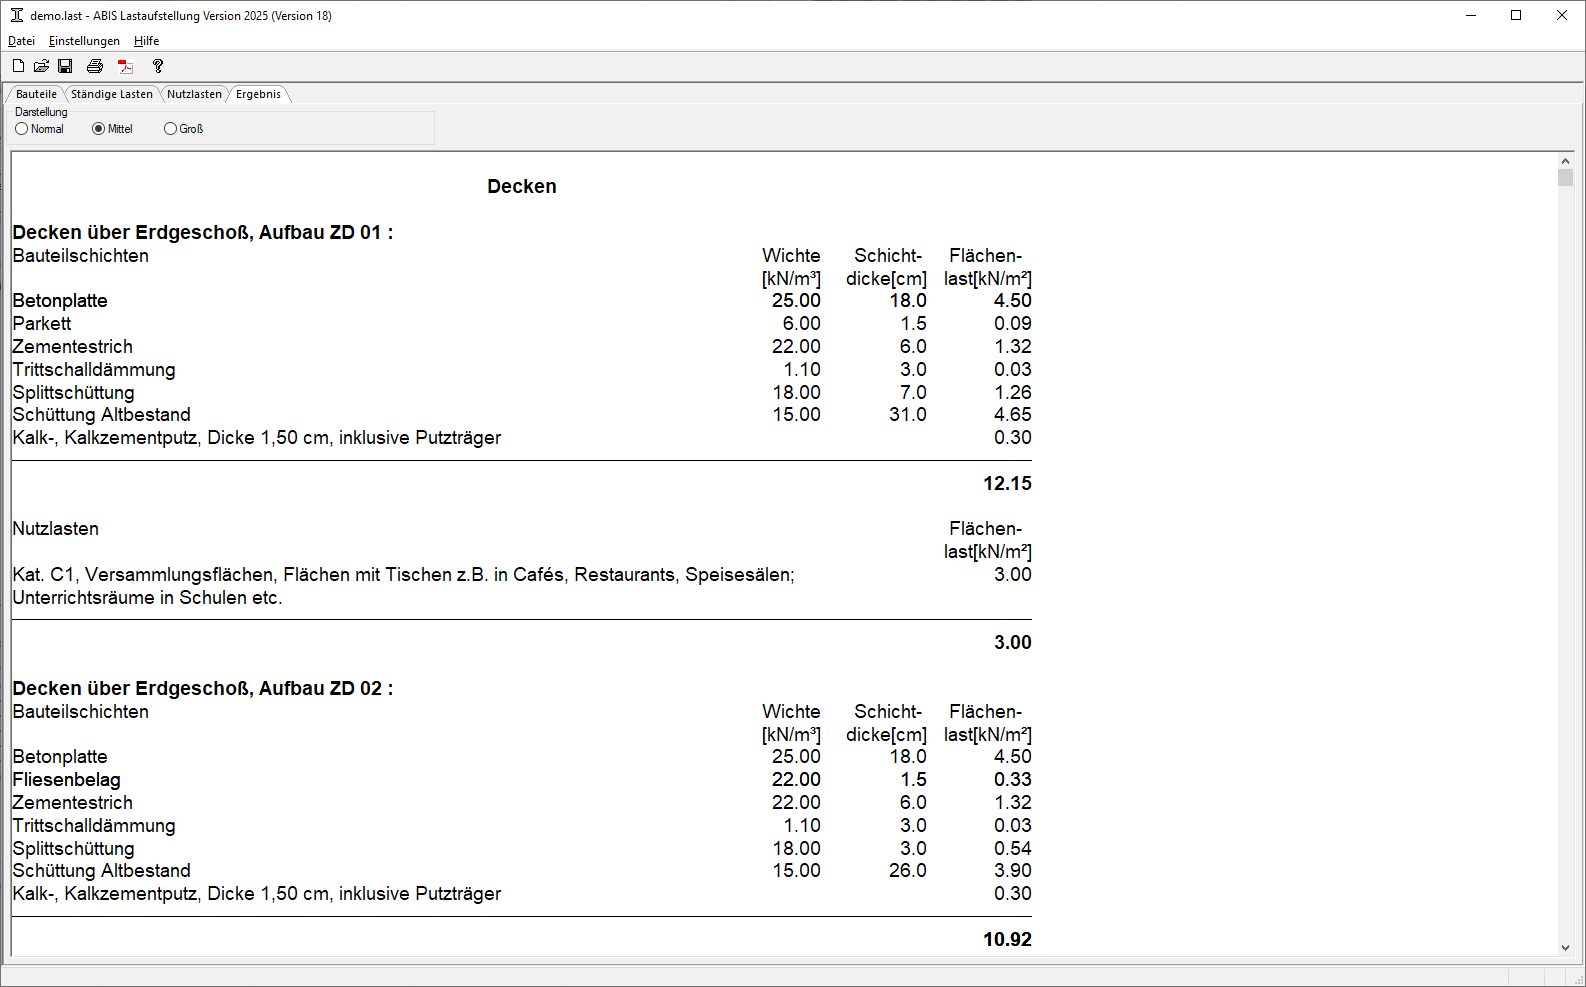This screenshot has width=1586, height=987.
Task: Switch to the Bauteile tab
Action: click(x=36, y=94)
